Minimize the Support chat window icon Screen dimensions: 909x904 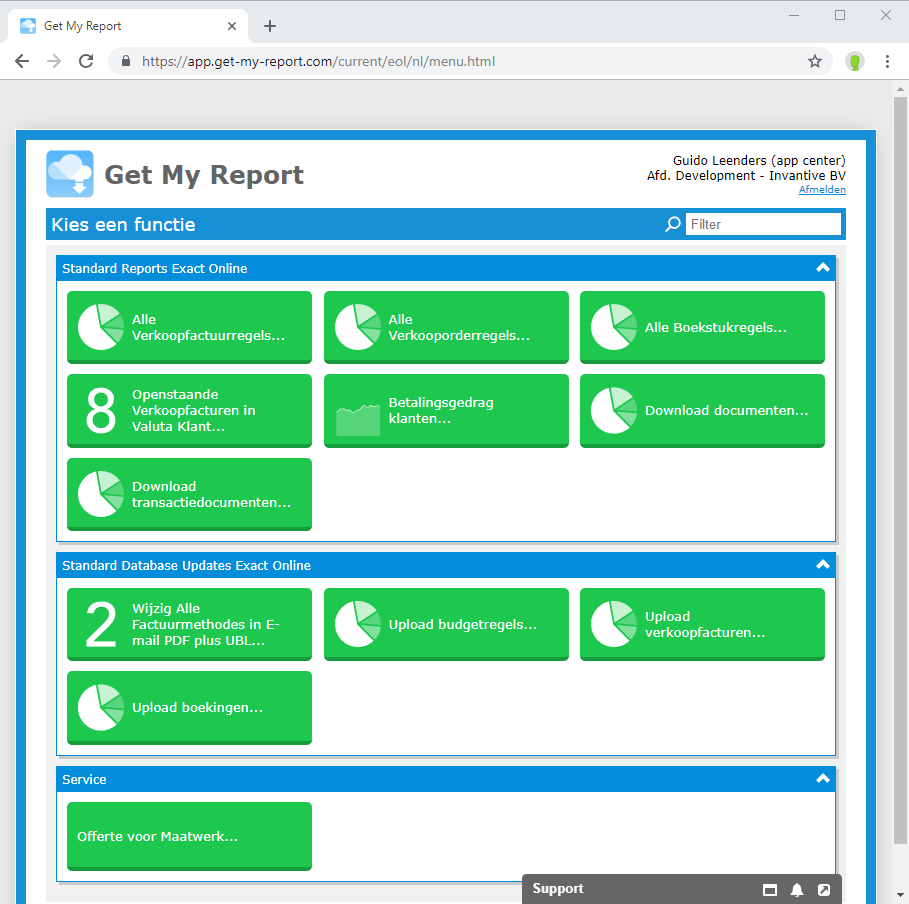[769, 890]
